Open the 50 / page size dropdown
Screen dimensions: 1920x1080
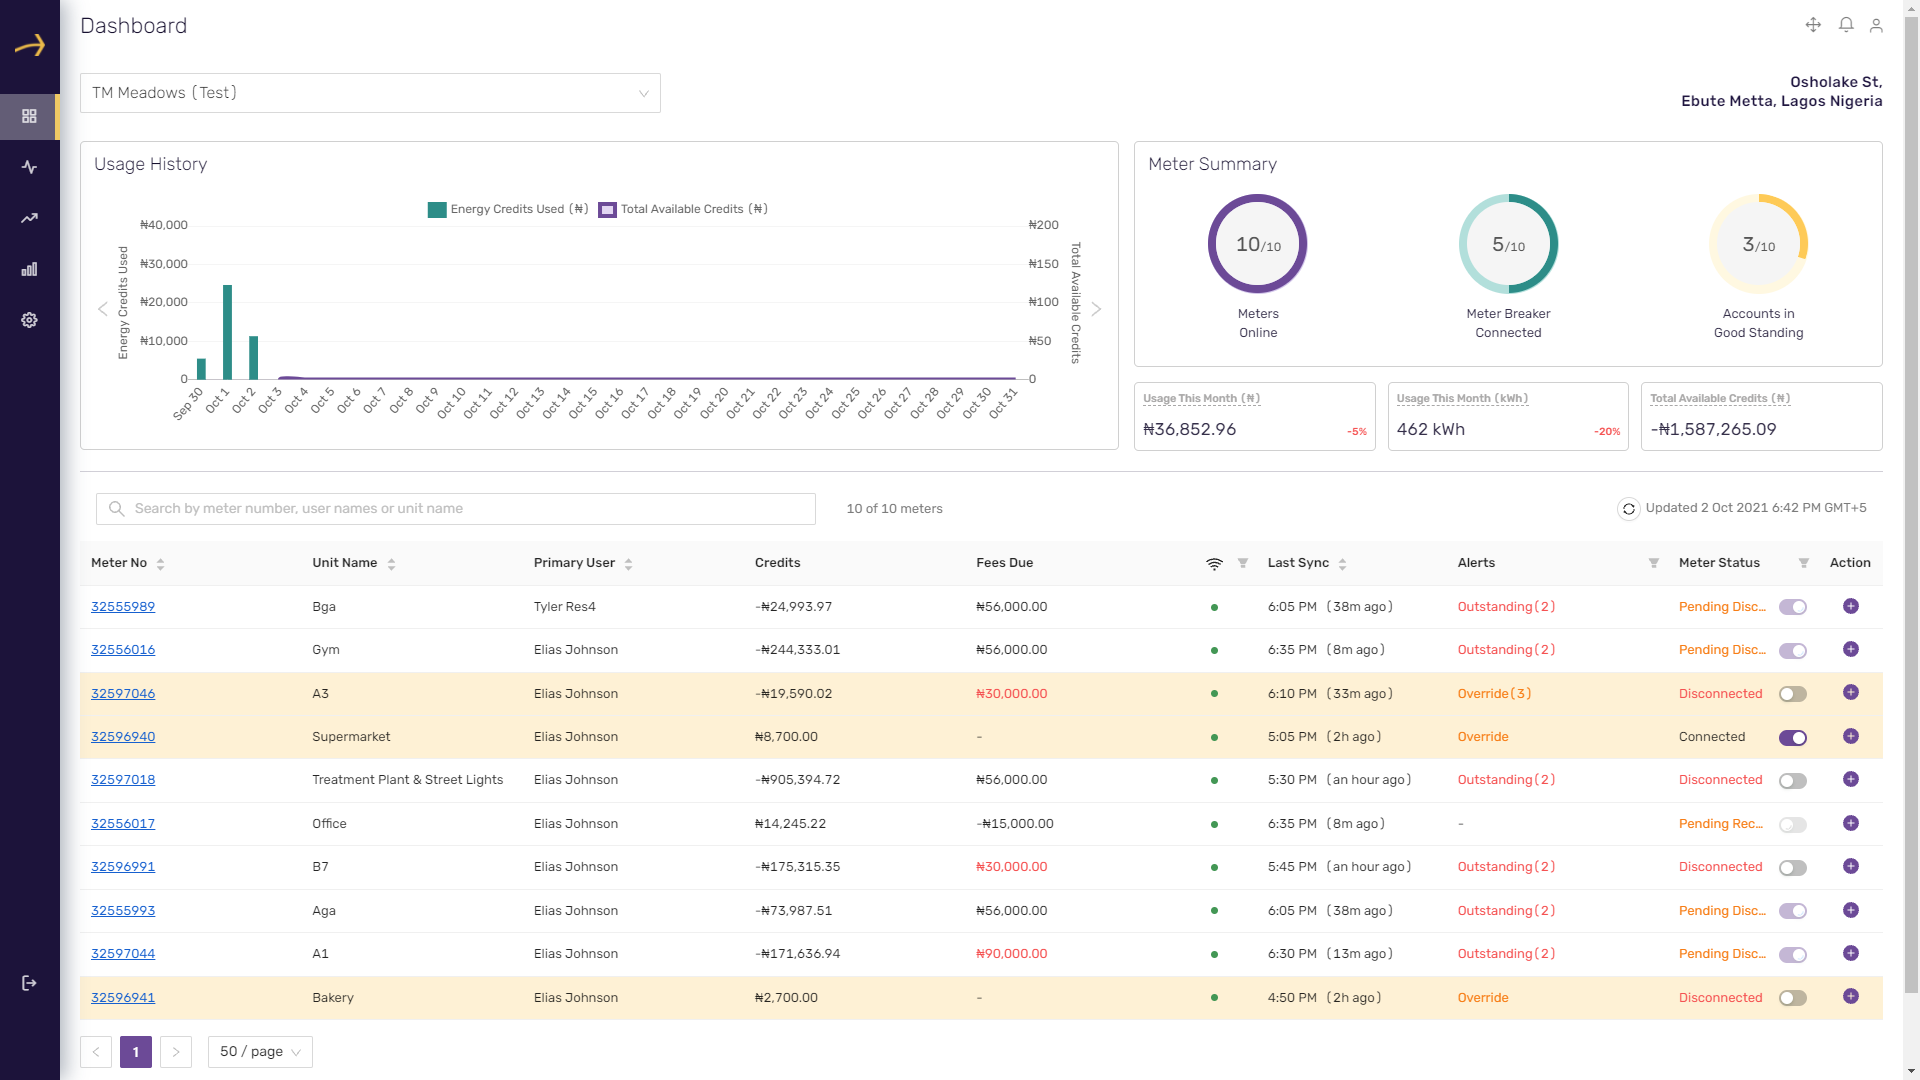pos(260,1052)
